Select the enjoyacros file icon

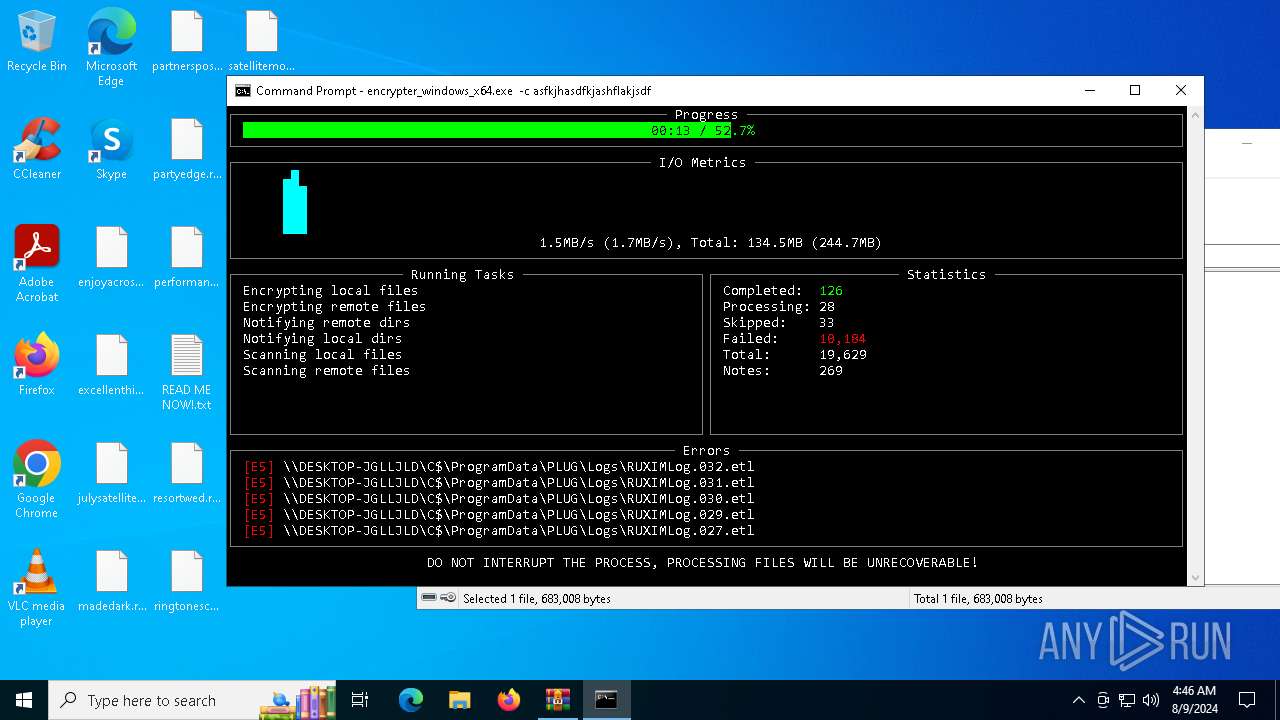click(x=111, y=257)
